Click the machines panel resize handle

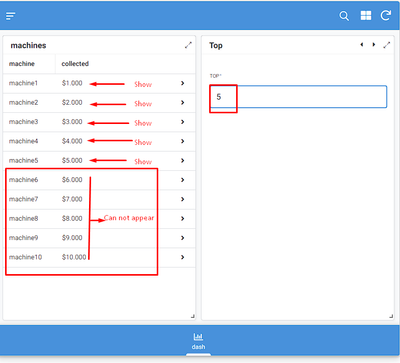193,316
